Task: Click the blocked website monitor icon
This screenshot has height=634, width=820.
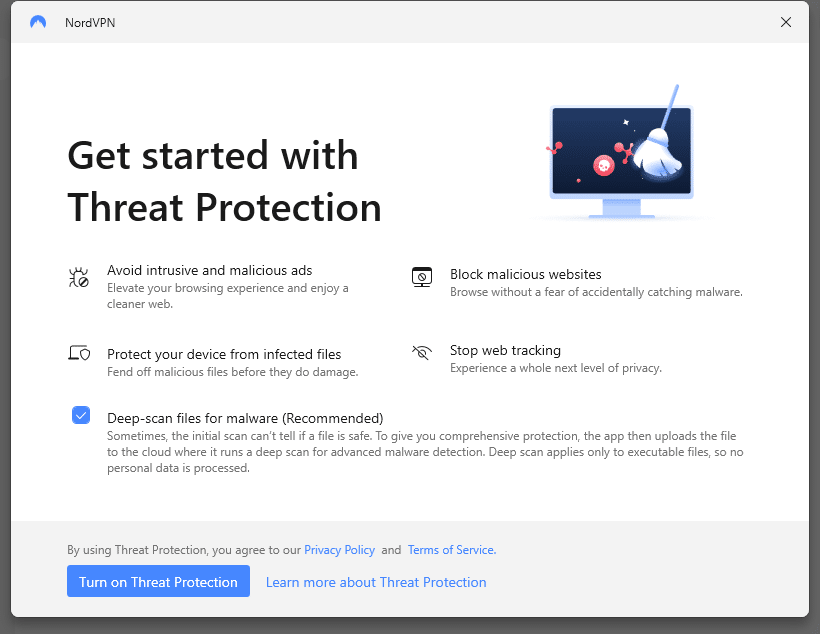Action: [x=422, y=277]
